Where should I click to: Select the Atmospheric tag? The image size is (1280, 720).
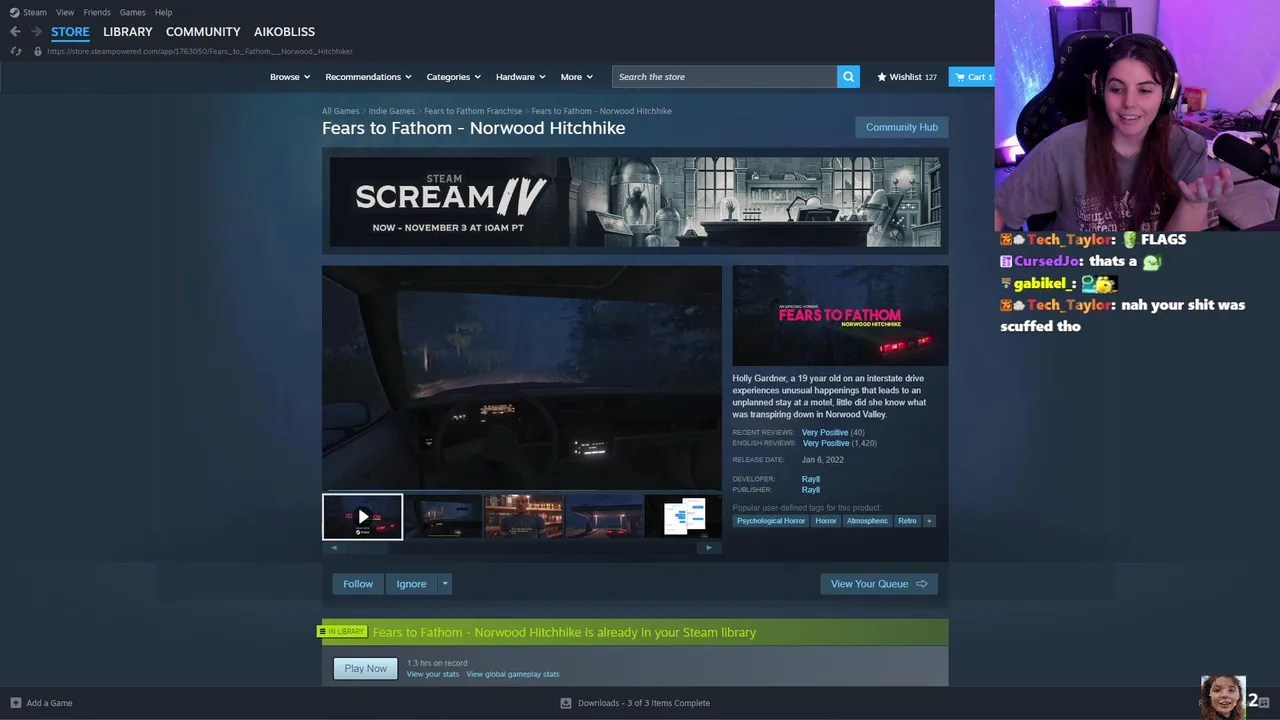[867, 521]
